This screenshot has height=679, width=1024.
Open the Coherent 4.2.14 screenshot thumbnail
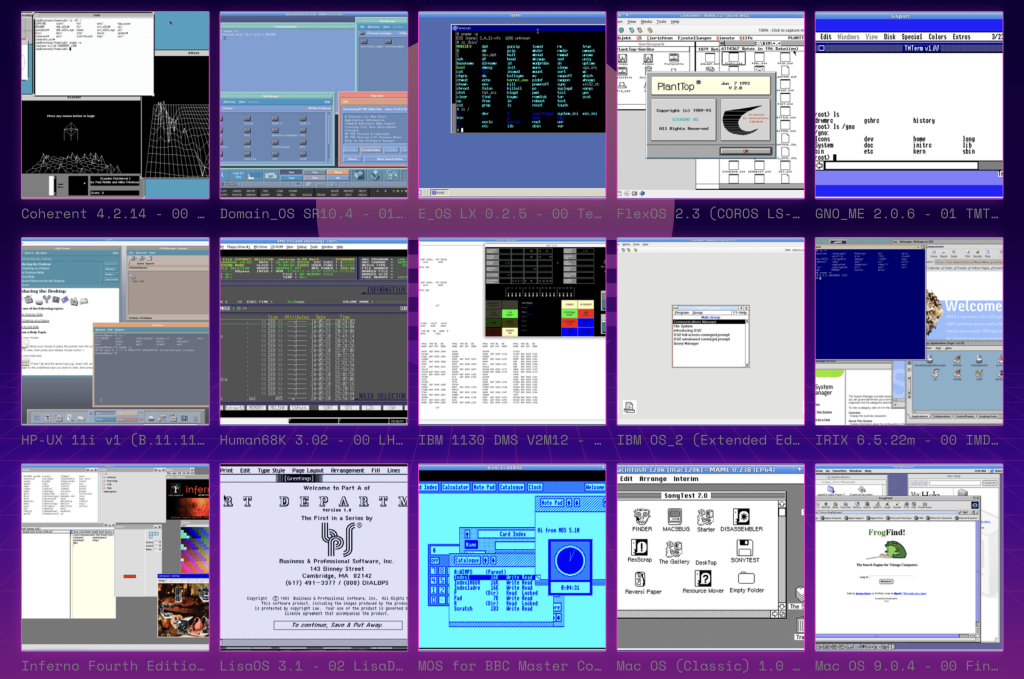point(115,105)
